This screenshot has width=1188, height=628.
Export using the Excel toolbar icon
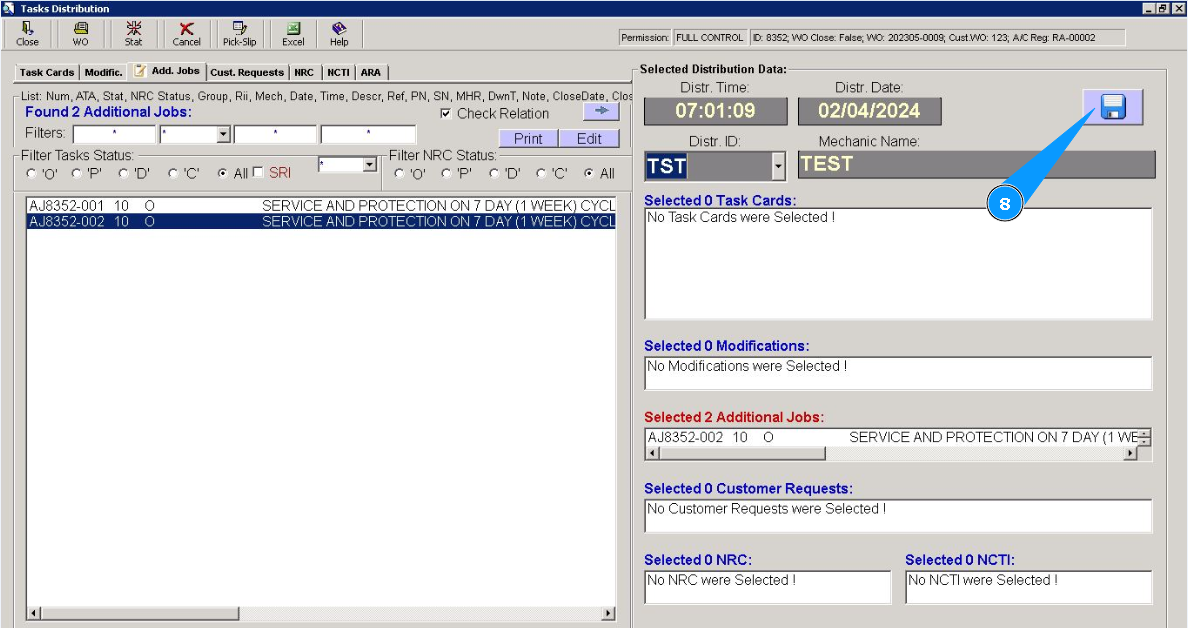(x=293, y=34)
